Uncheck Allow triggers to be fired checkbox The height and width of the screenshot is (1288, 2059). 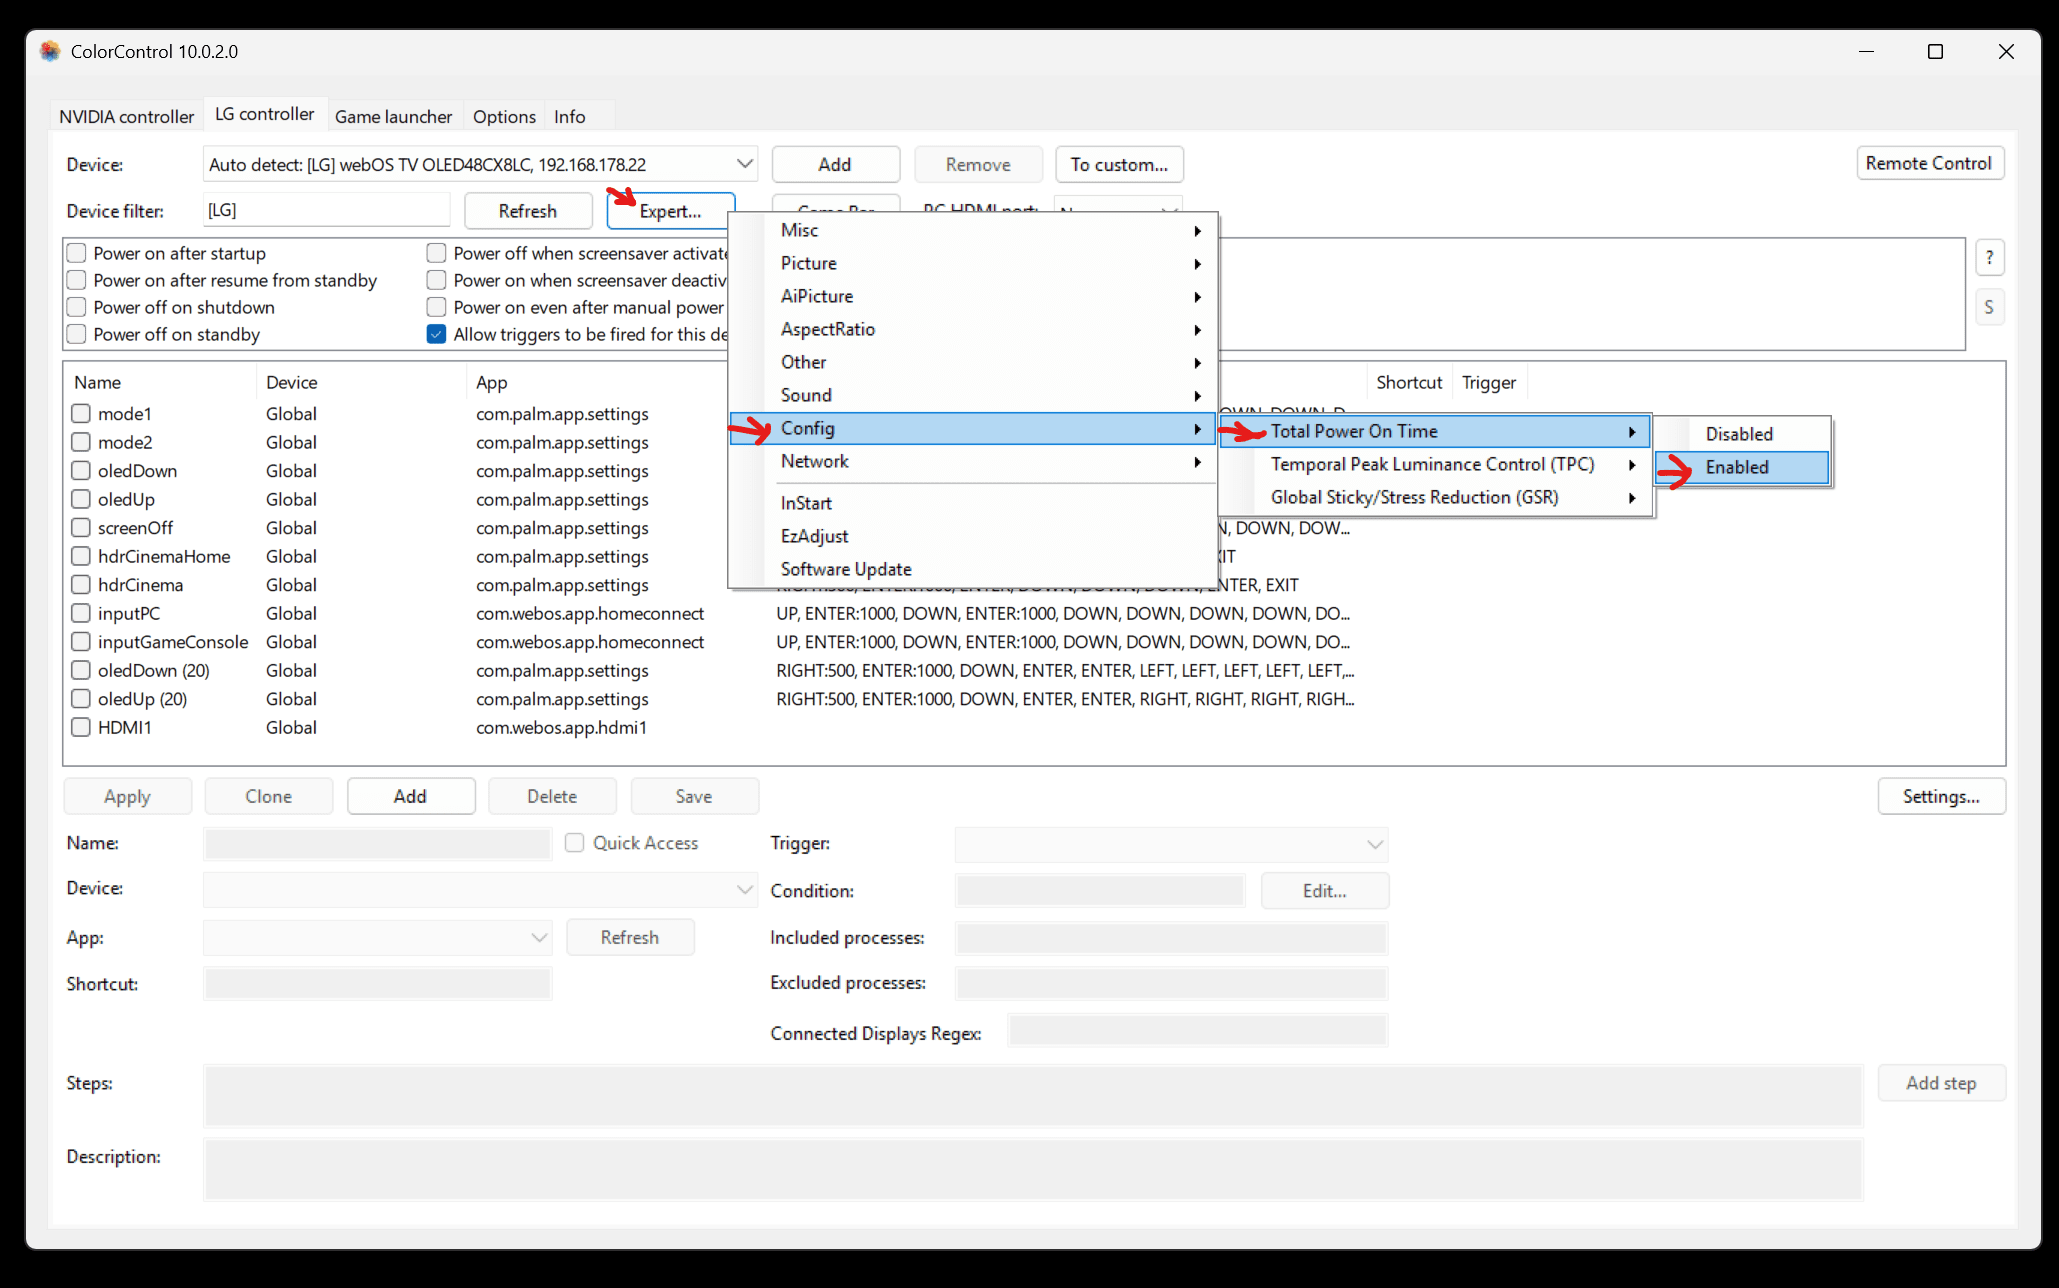point(436,334)
